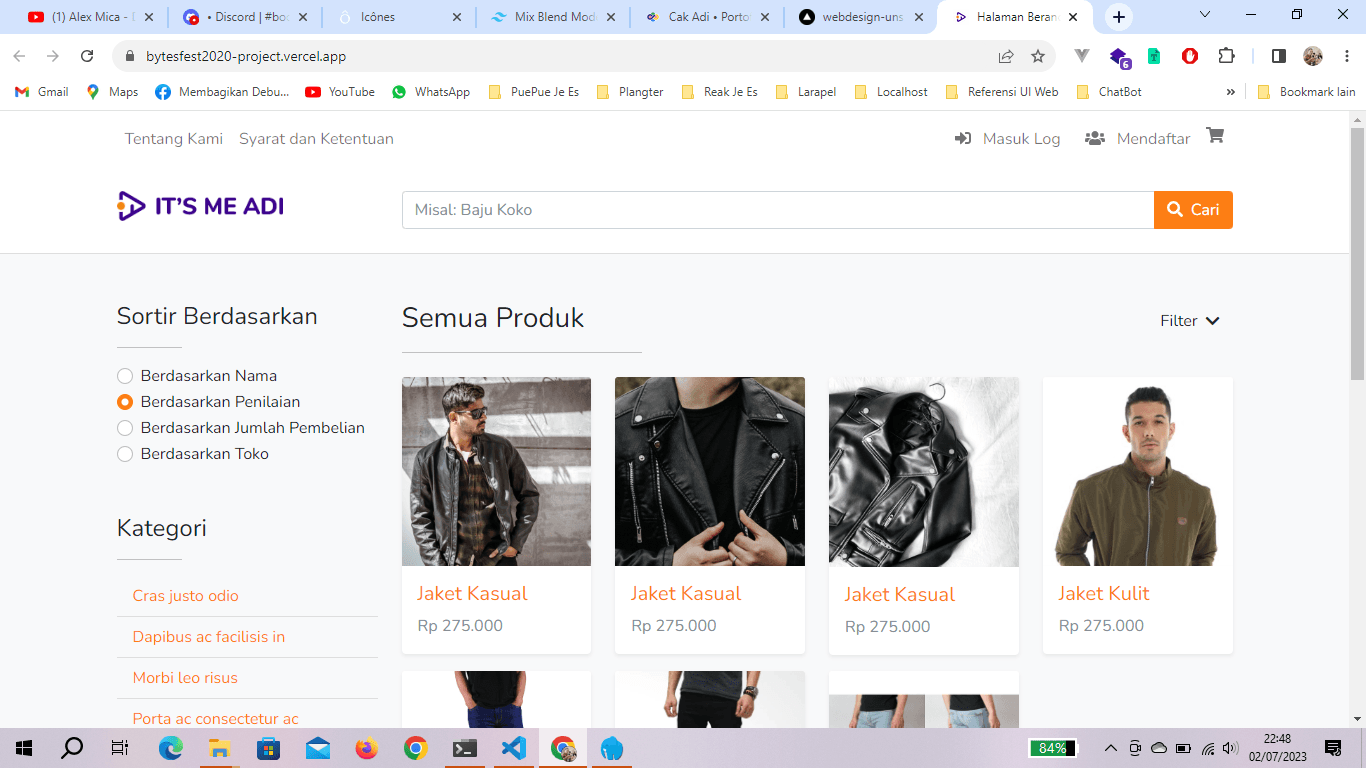1366x768 pixels.
Task: Click the product search input field
Action: pos(778,210)
